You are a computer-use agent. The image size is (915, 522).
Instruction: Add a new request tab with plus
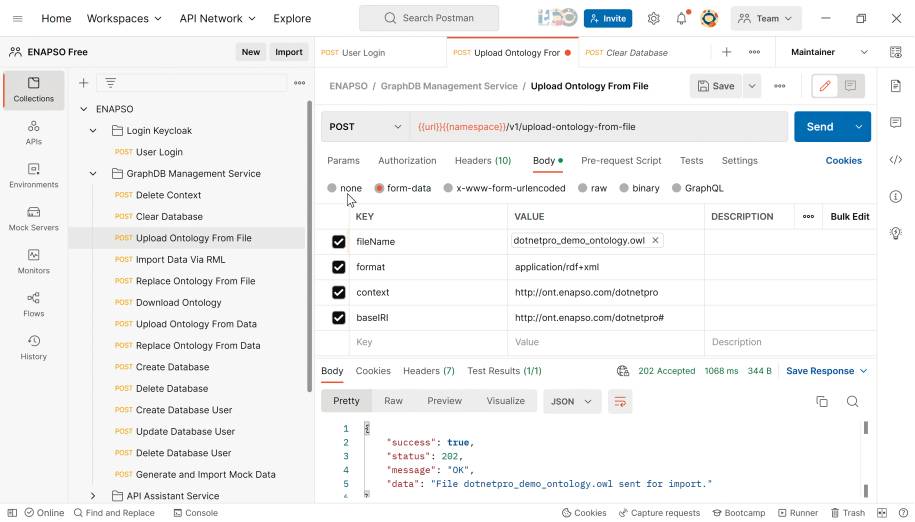point(727,52)
